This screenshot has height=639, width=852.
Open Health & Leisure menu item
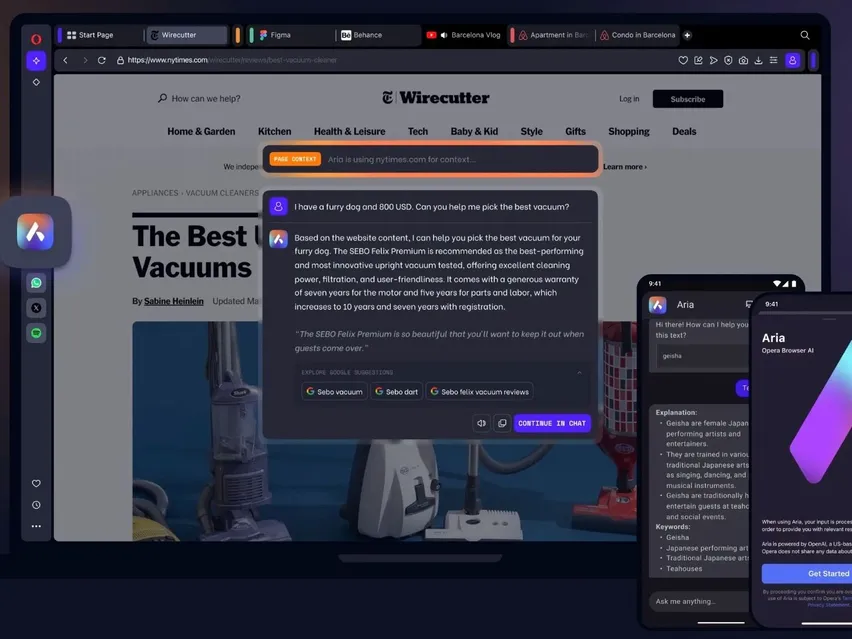(349, 131)
